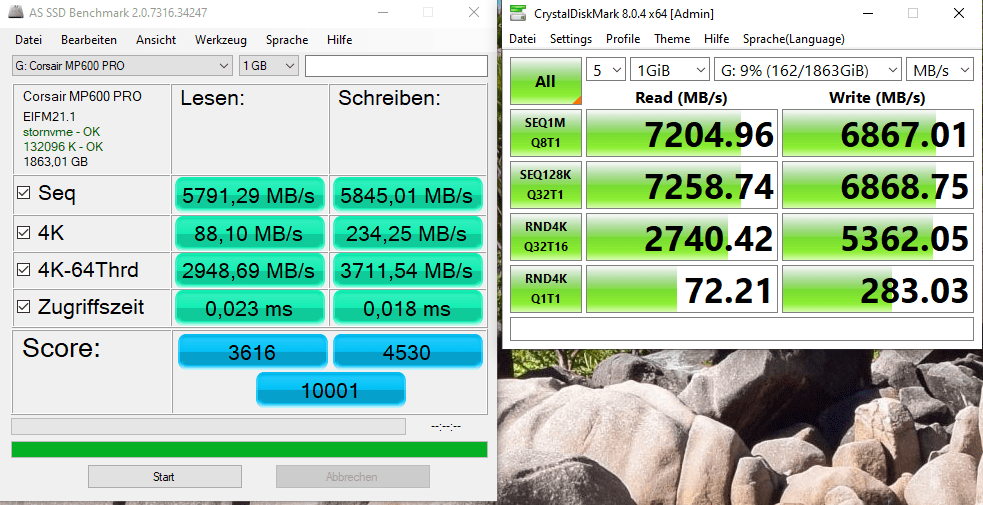Open the Hilfe menu in CrystalDiskMark
This screenshot has width=983, height=505.
pyautogui.click(x=717, y=39)
